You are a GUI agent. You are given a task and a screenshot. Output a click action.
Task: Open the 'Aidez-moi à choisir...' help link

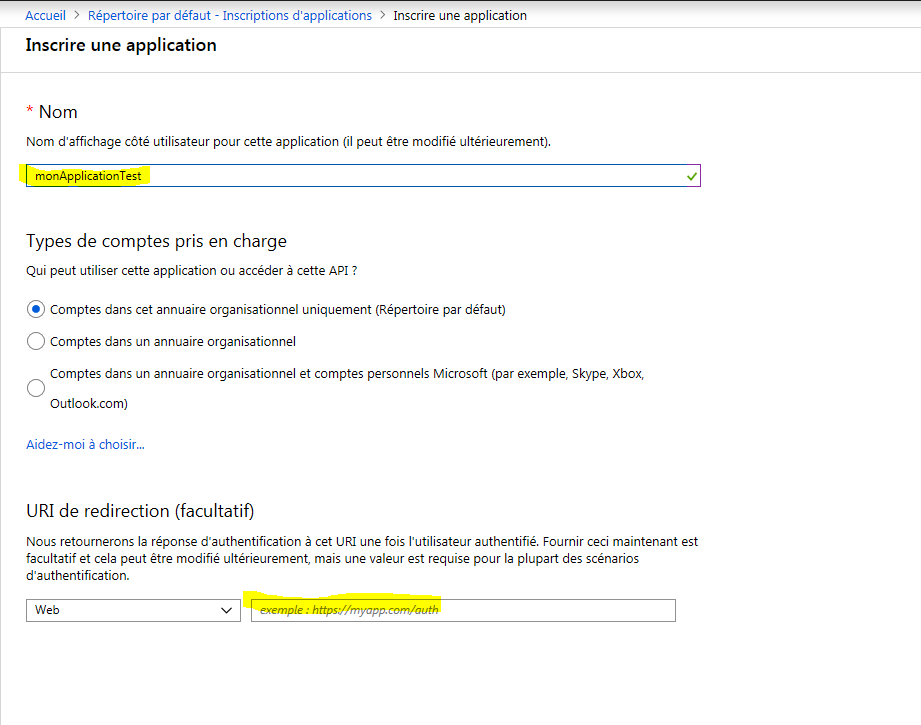point(85,444)
